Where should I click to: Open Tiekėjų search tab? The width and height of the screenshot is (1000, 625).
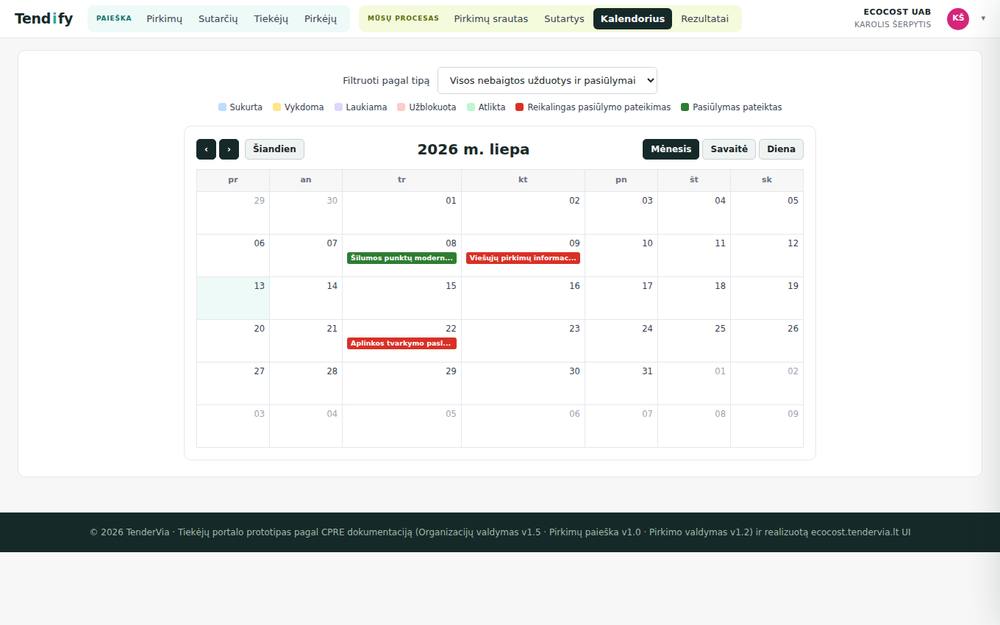[271, 18]
